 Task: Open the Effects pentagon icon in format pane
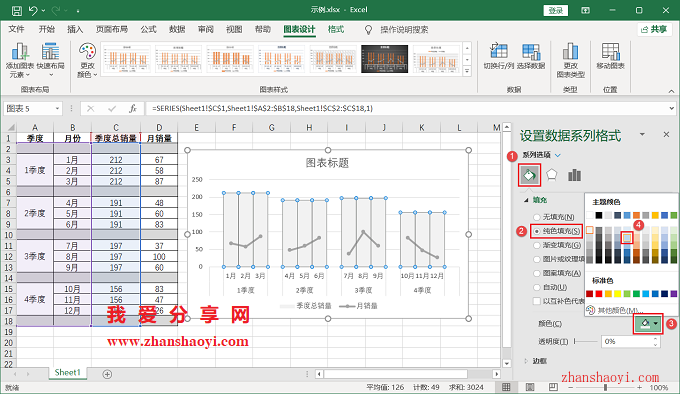point(552,175)
